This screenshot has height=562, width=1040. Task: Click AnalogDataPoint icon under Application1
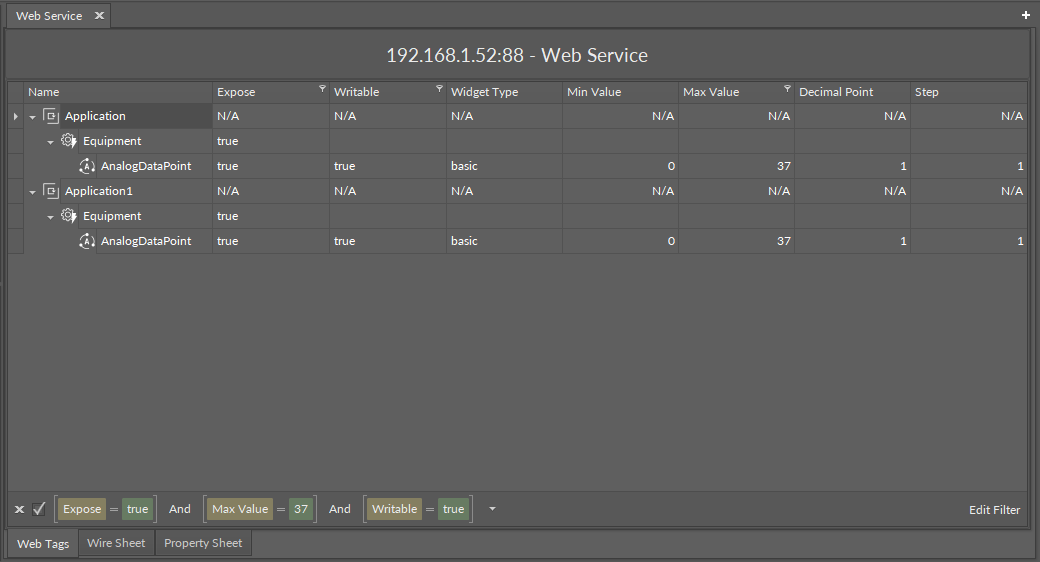pos(87,241)
